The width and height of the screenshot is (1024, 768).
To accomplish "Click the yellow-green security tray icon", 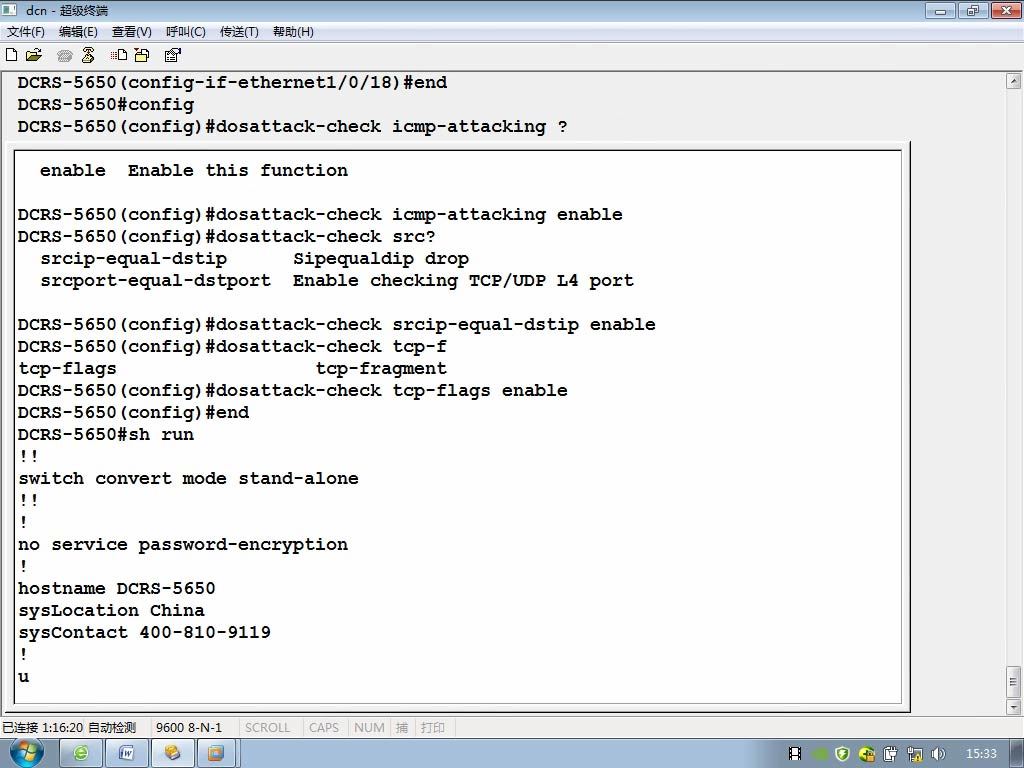I will click(x=867, y=754).
